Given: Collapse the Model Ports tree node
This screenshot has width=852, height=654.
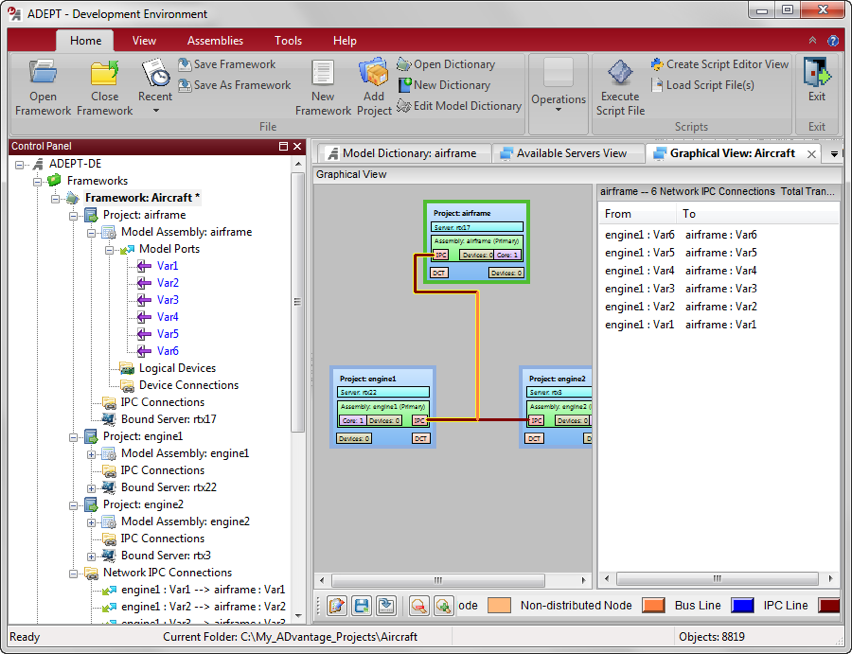Looking at the screenshot, I should tap(111, 249).
